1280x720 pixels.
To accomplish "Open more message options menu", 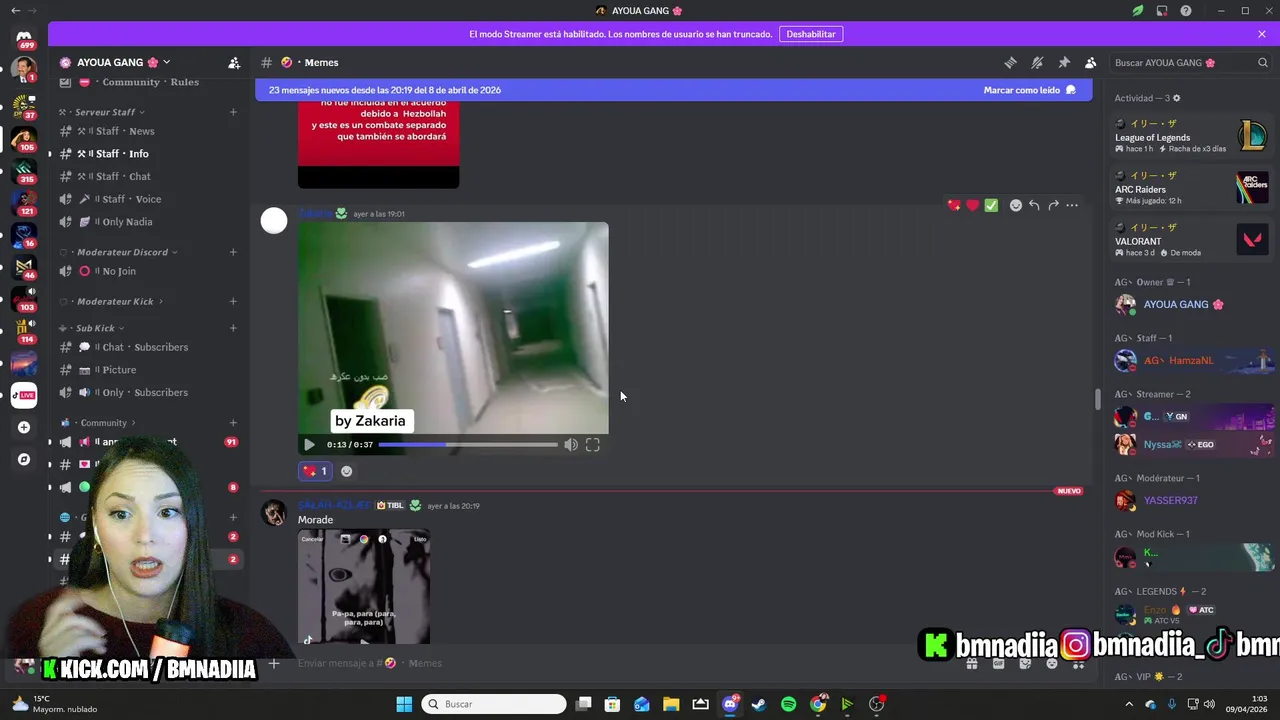I will pyautogui.click(x=1072, y=205).
